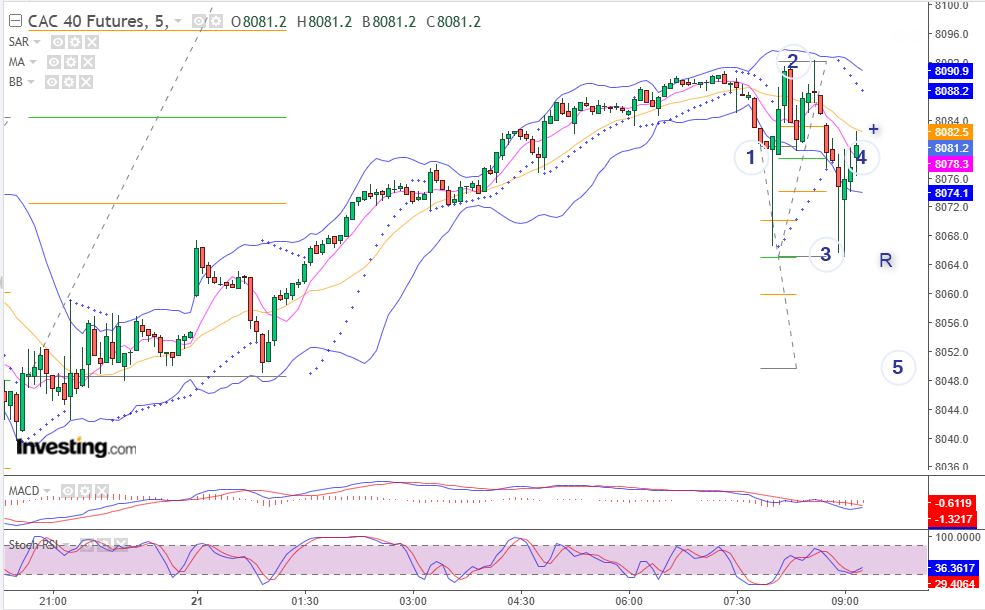The height and width of the screenshot is (610, 985).
Task: Open the MACD indicator settings gear
Action: pos(85,491)
